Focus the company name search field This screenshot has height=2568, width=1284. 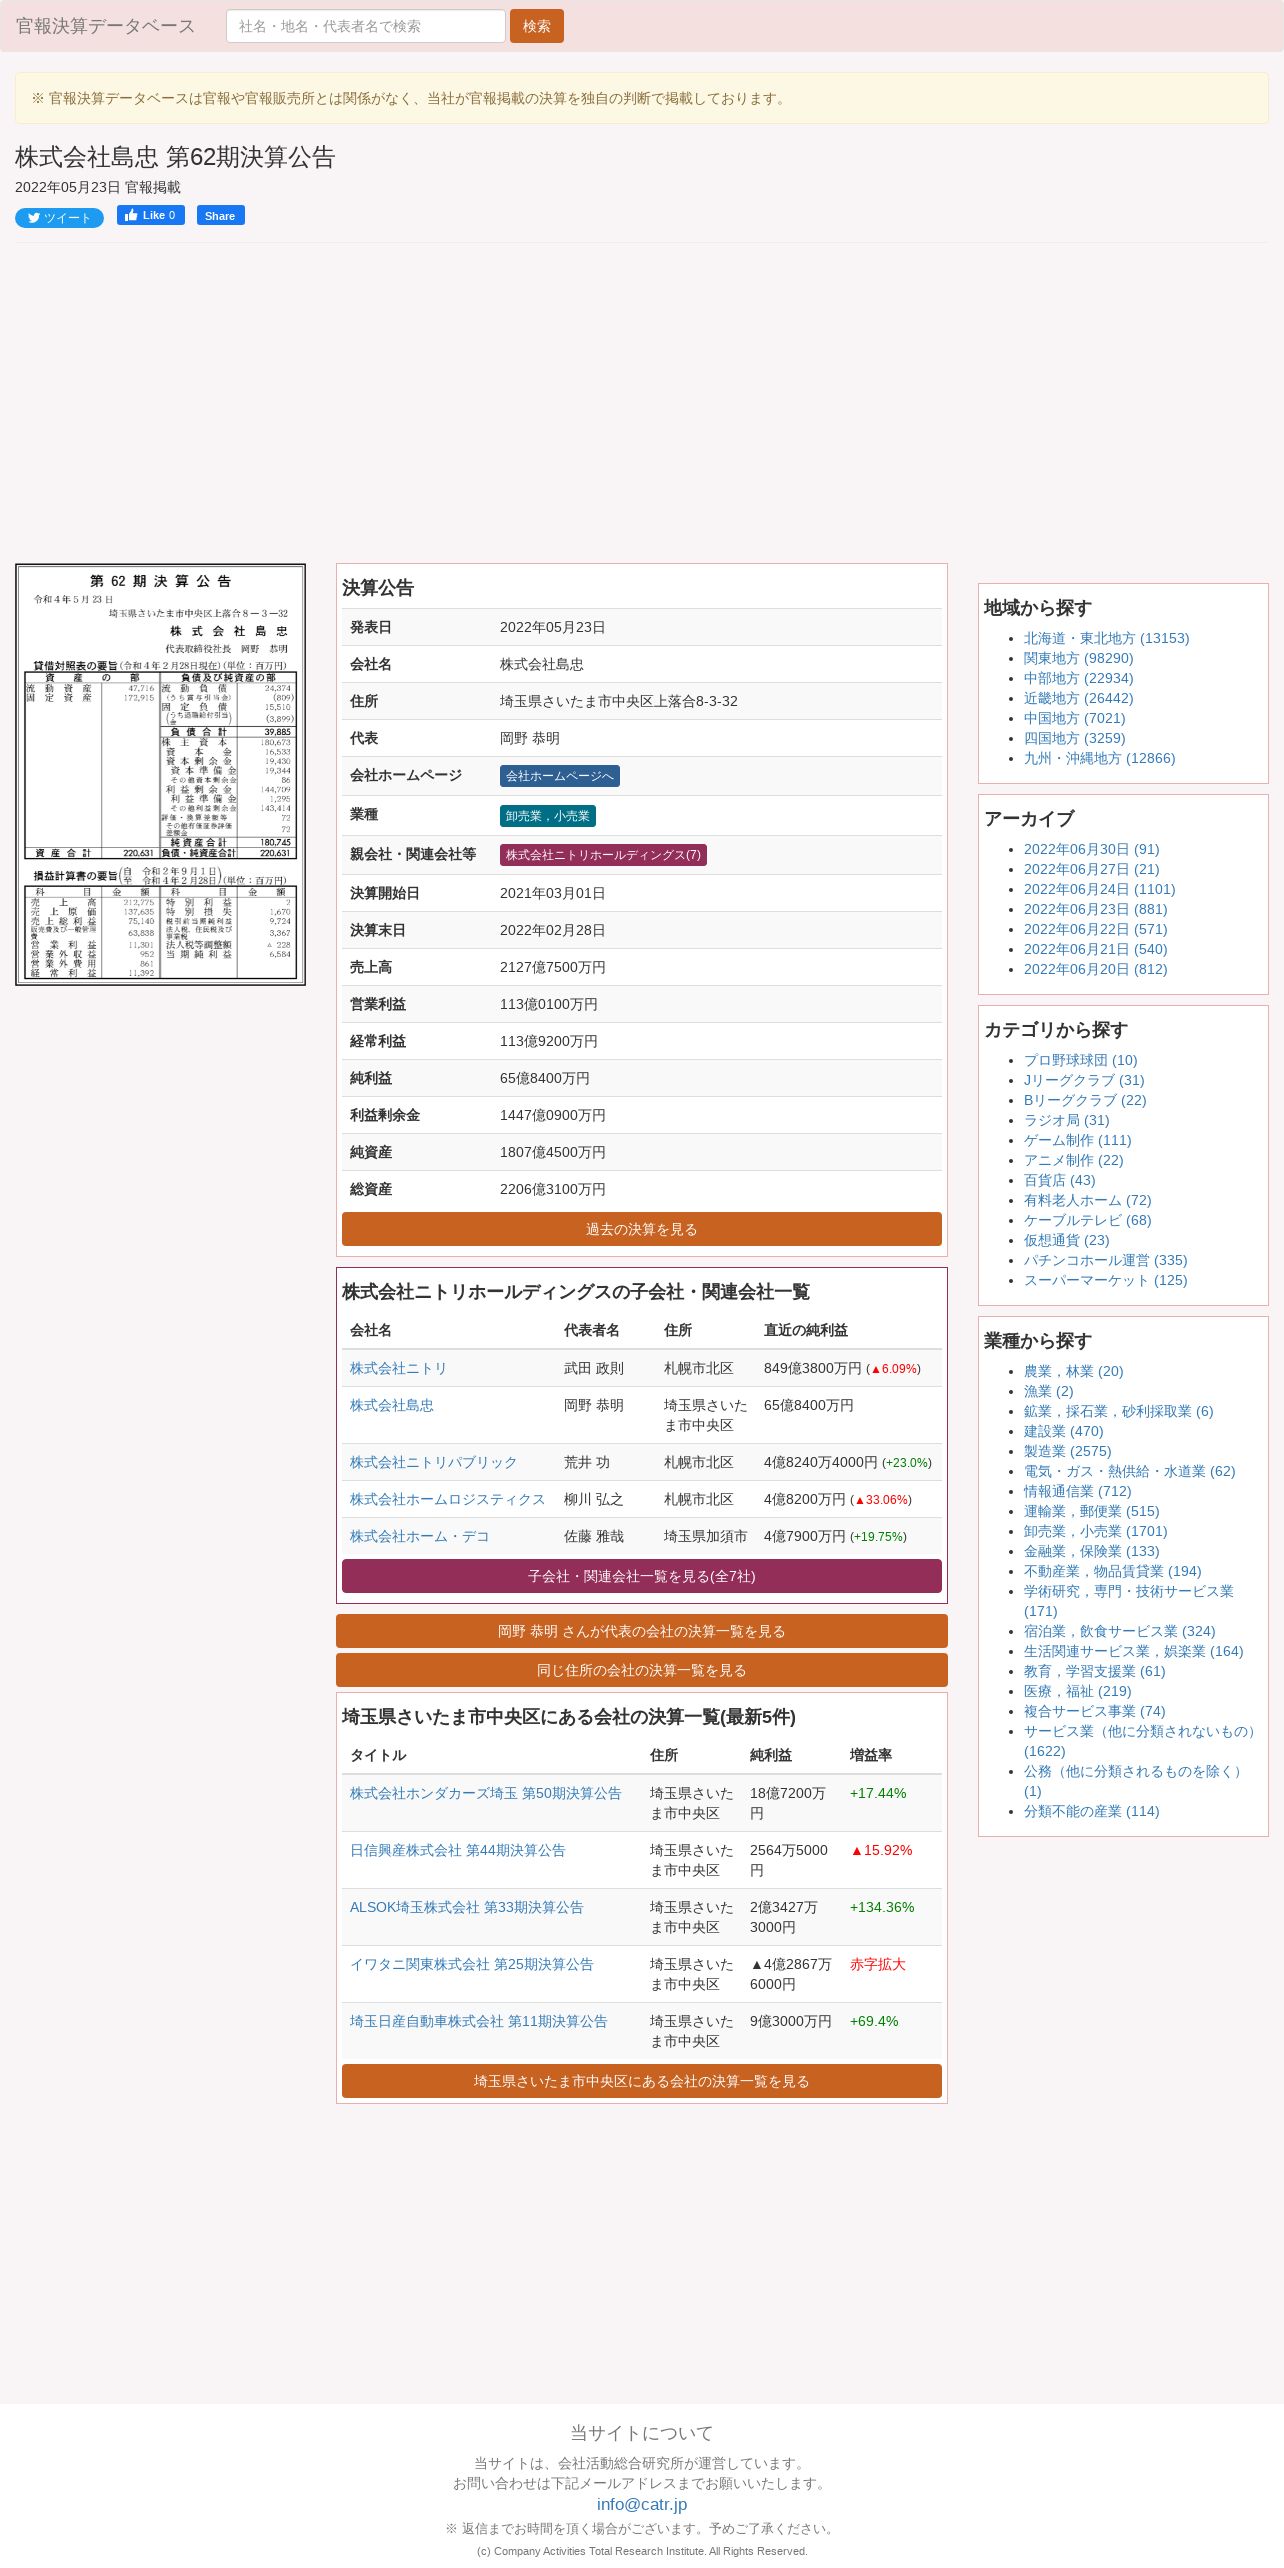[365, 26]
